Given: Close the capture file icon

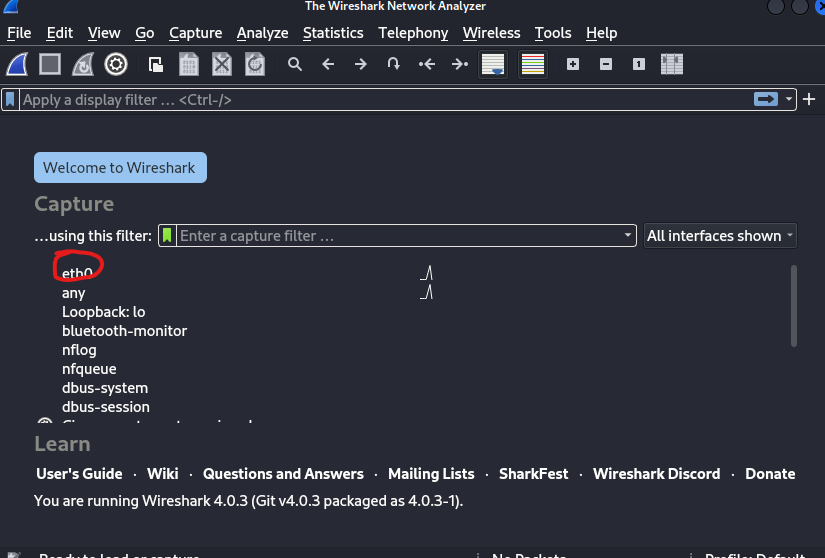Looking at the screenshot, I should (222, 65).
